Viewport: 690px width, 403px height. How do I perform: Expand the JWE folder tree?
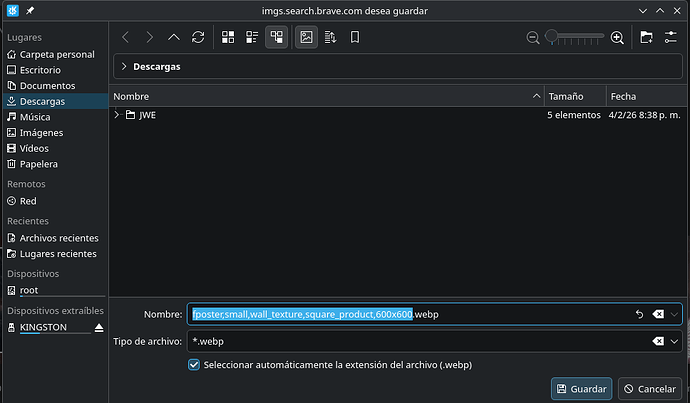[118, 115]
